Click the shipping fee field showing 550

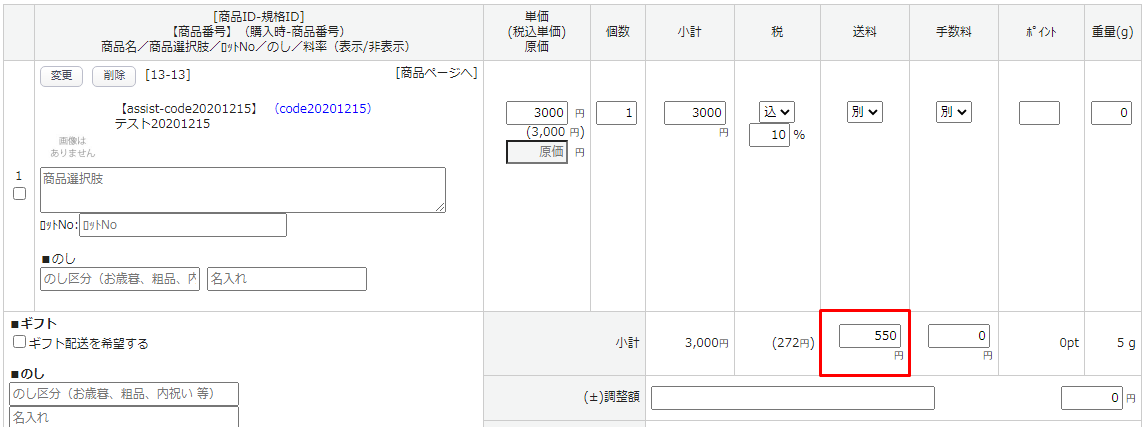(871, 336)
